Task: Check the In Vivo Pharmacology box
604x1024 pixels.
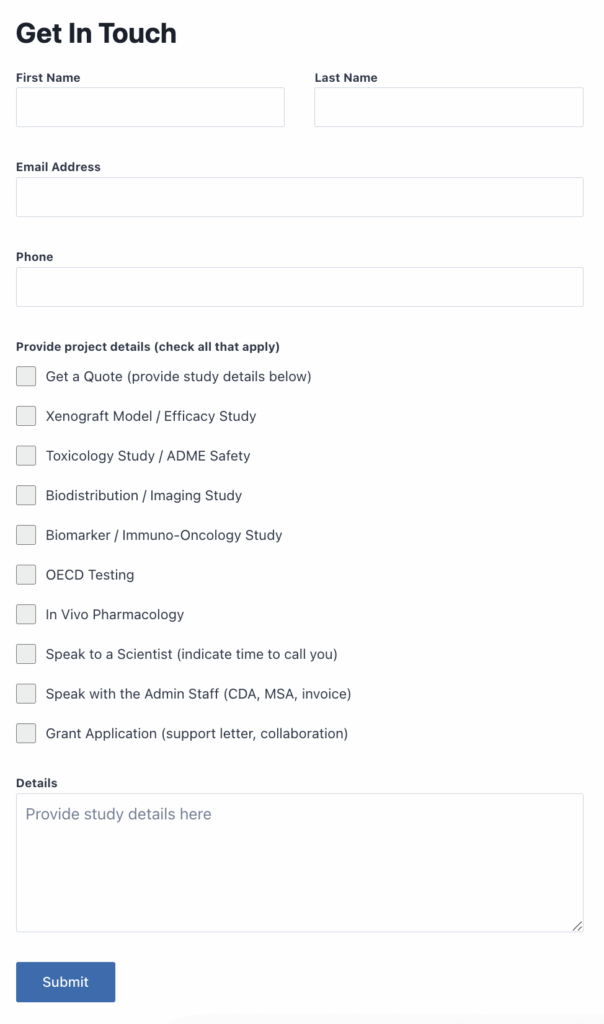Action: click(x=26, y=614)
